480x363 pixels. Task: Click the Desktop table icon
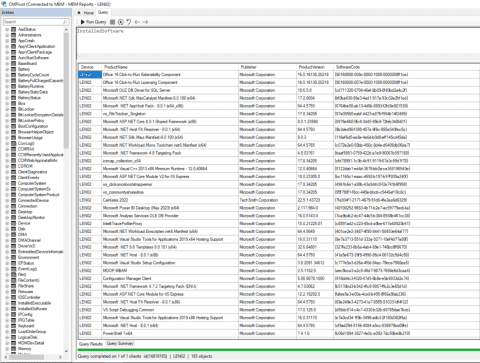(x=13, y=212)
